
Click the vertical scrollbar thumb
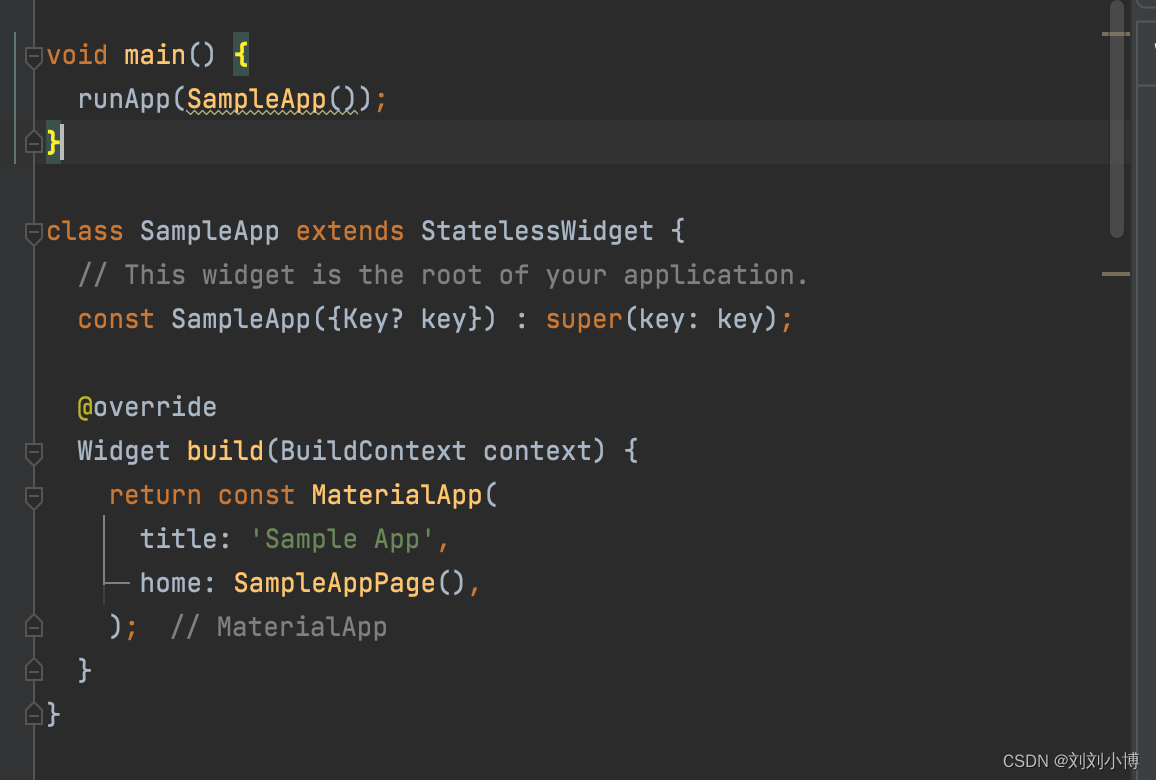click(x=1116, y=118)
